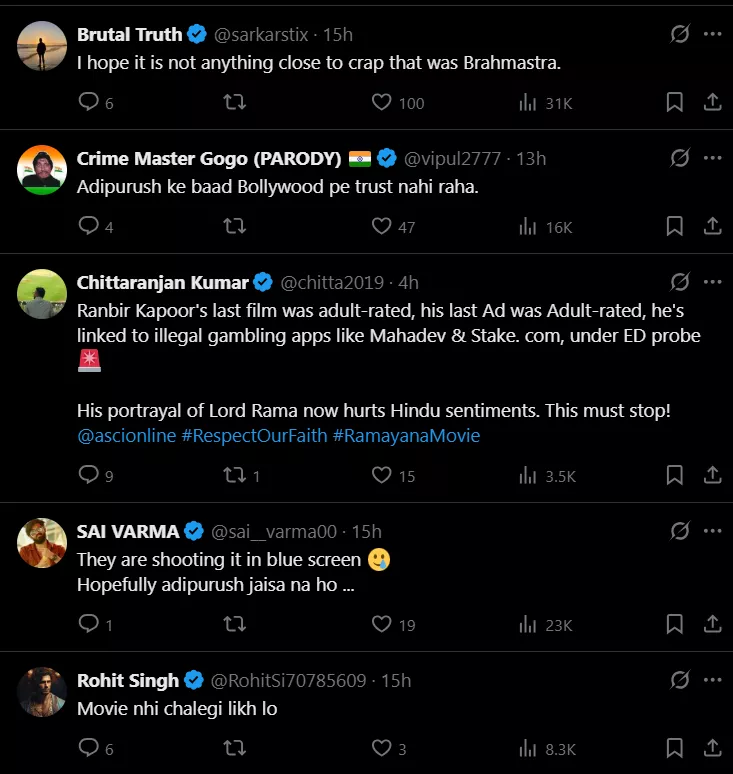
Task: Expand three-dot menu on Rohit Singh's tweet
Action: (x=712, y=680)
